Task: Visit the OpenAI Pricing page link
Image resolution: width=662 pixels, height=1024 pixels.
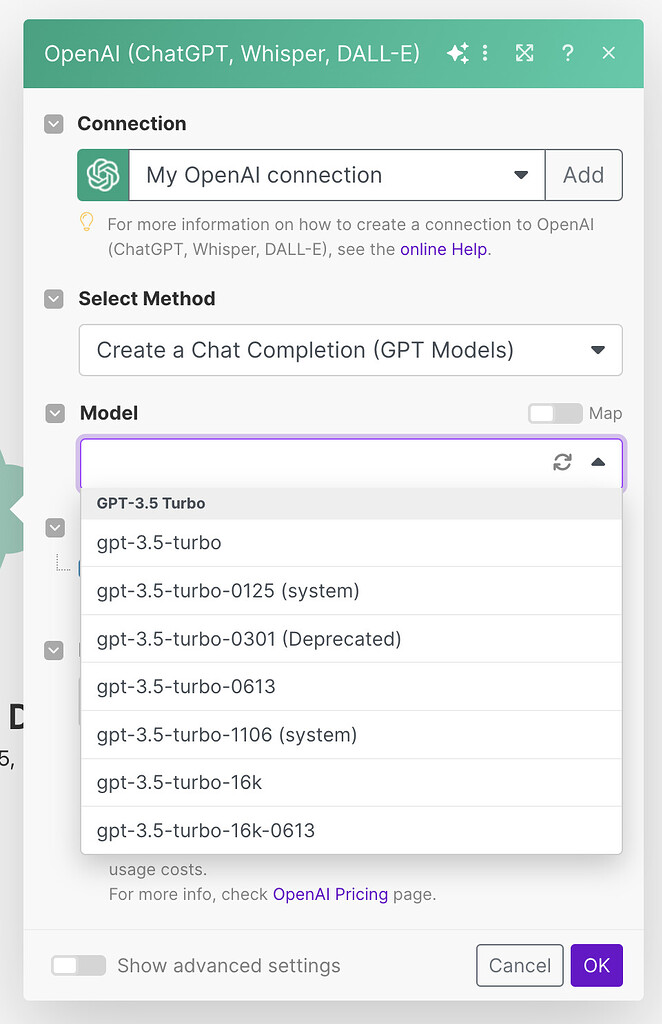Action: click(x=330, y=894)
